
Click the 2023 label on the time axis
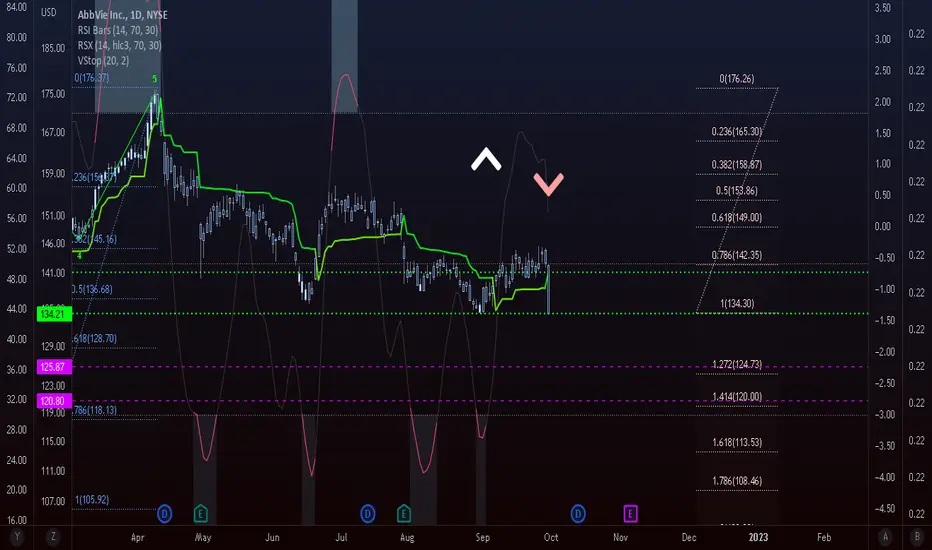click(758, 537)
